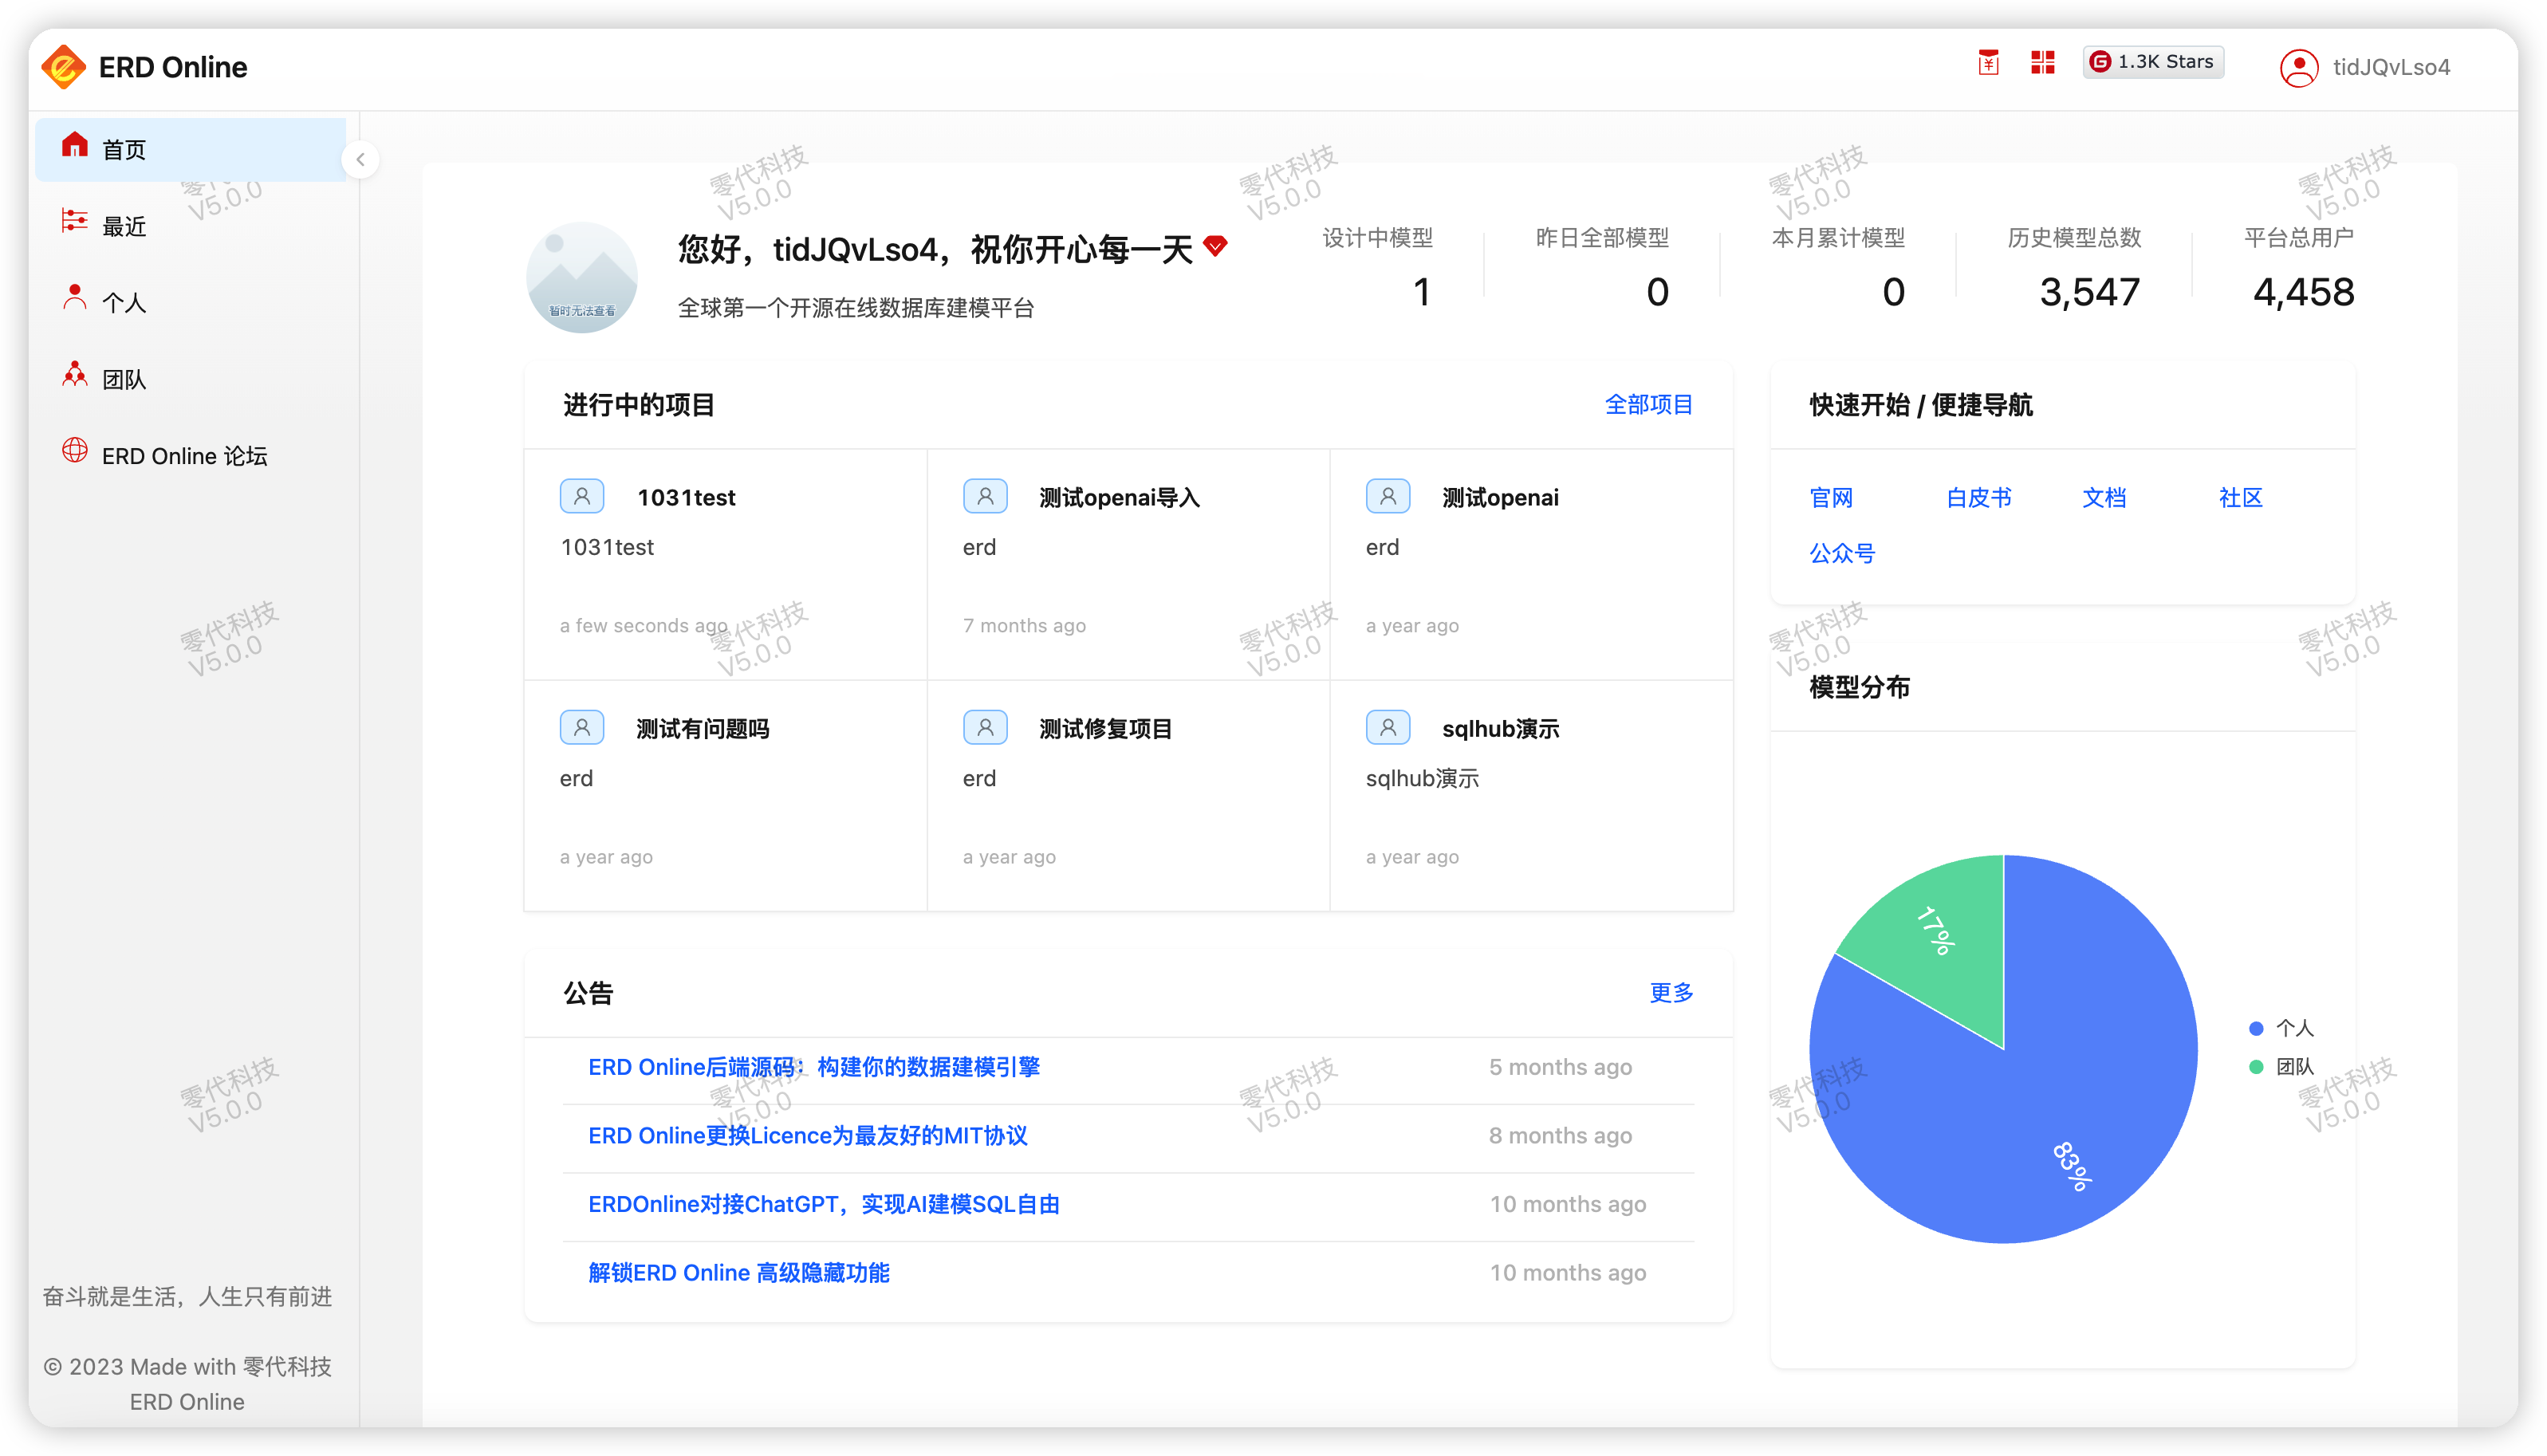
Task: Open the 团队 menu item
Action: pos(191,379)
